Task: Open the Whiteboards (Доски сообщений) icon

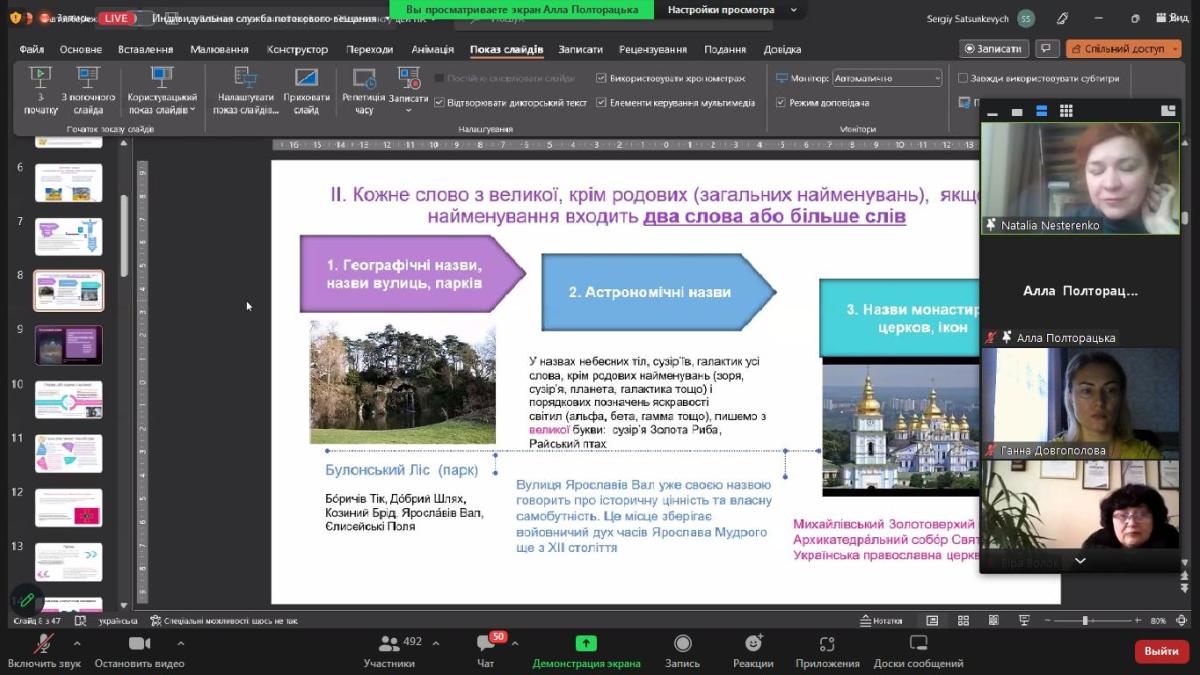Action: [918, 643]
